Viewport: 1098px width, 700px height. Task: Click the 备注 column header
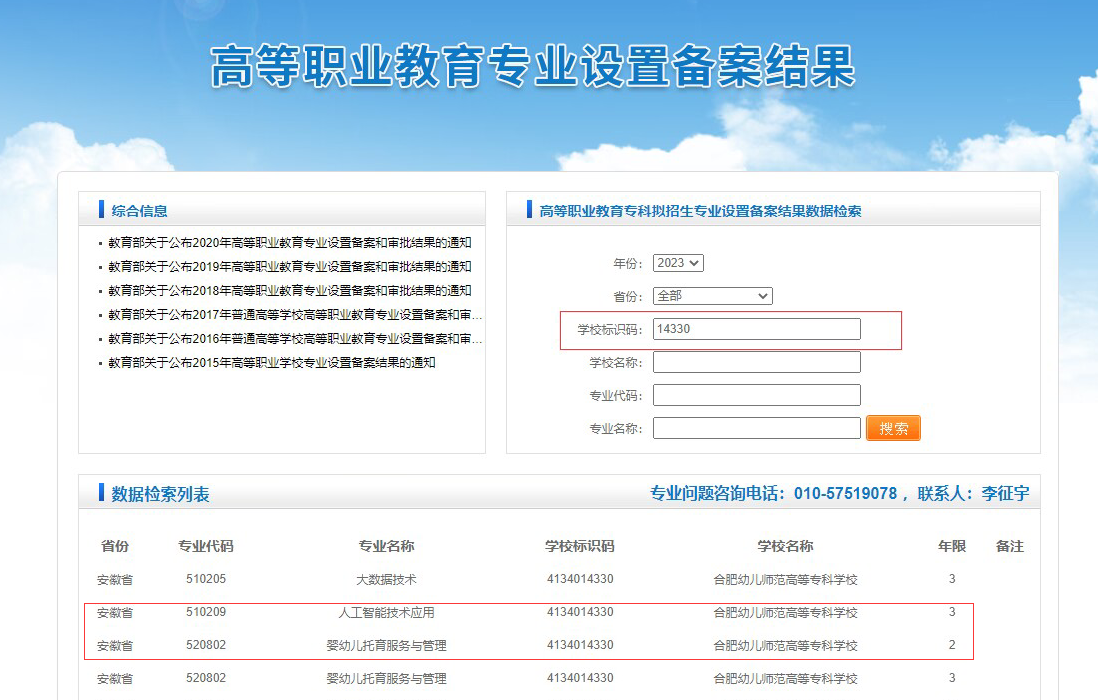pyautogui.click(x=1010, y=546)
